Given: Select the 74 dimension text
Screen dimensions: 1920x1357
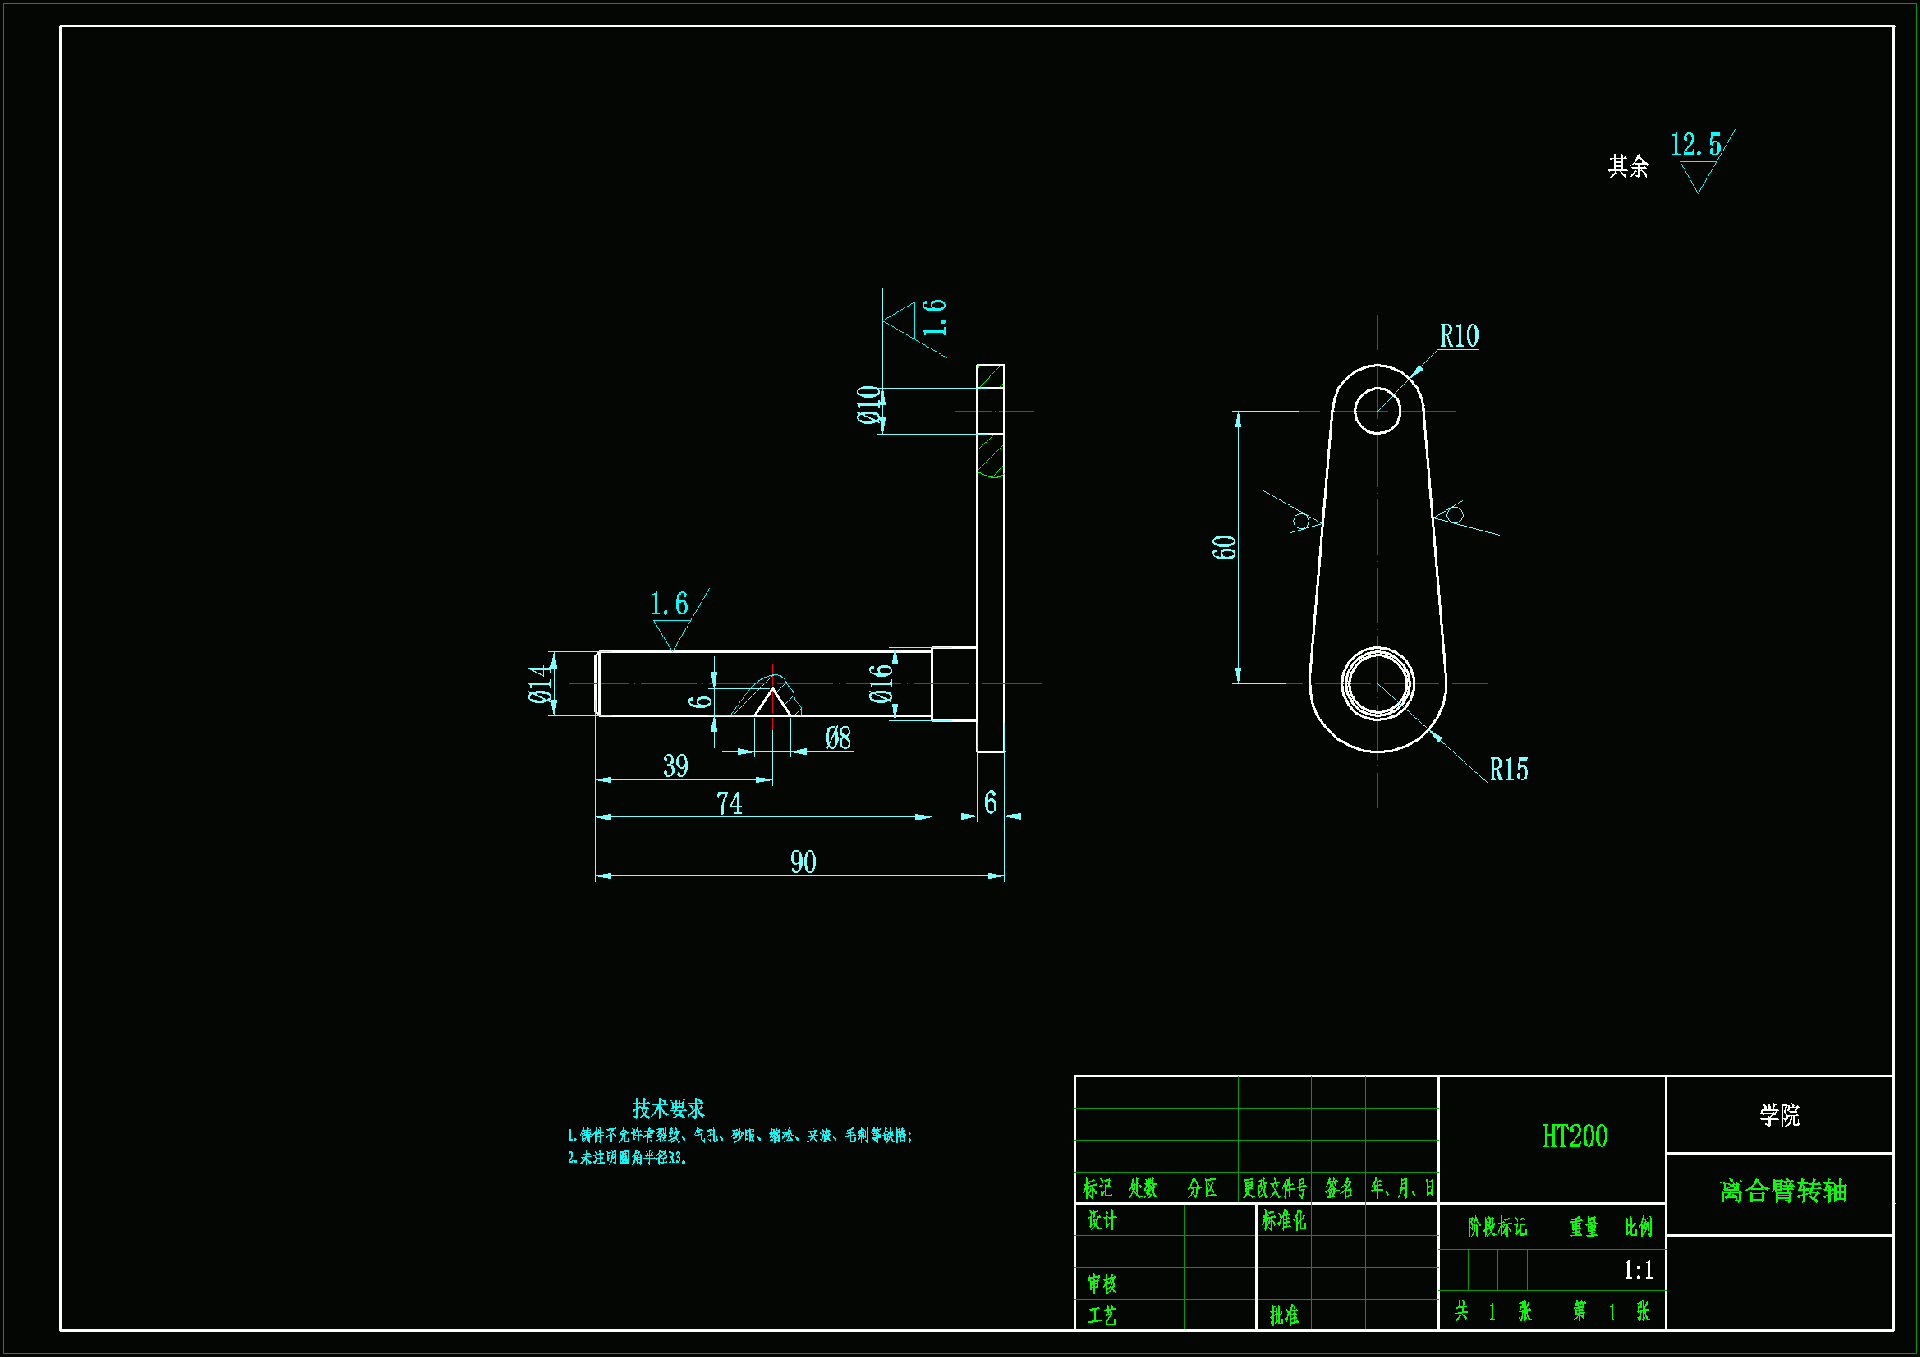Looking at the screenshot, I should pyautogui.click(x=729, y=804).
